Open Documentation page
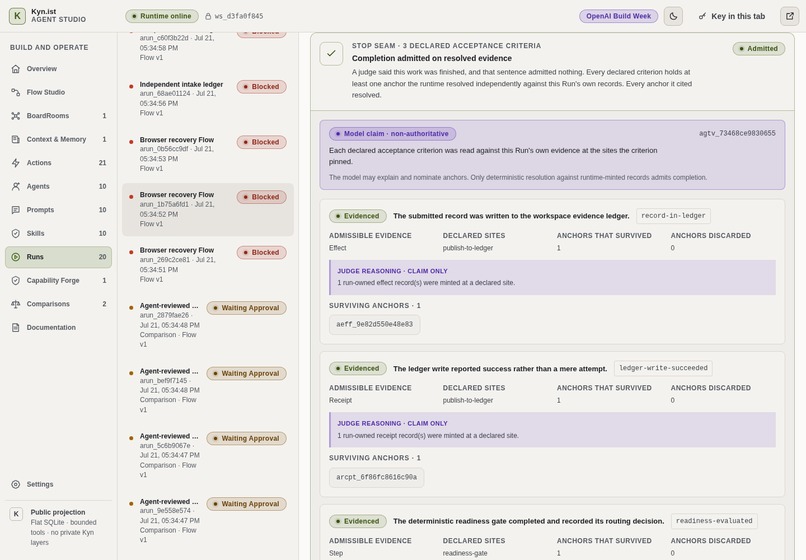Image resolution: width=806 pixels, height=560 pixels. click(59, 328)
